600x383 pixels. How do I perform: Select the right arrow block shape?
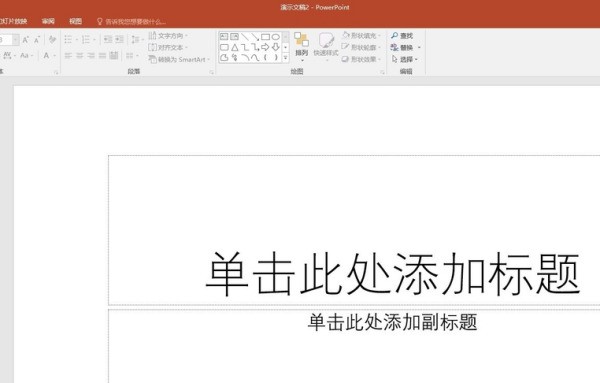click(x=265, y=47)
